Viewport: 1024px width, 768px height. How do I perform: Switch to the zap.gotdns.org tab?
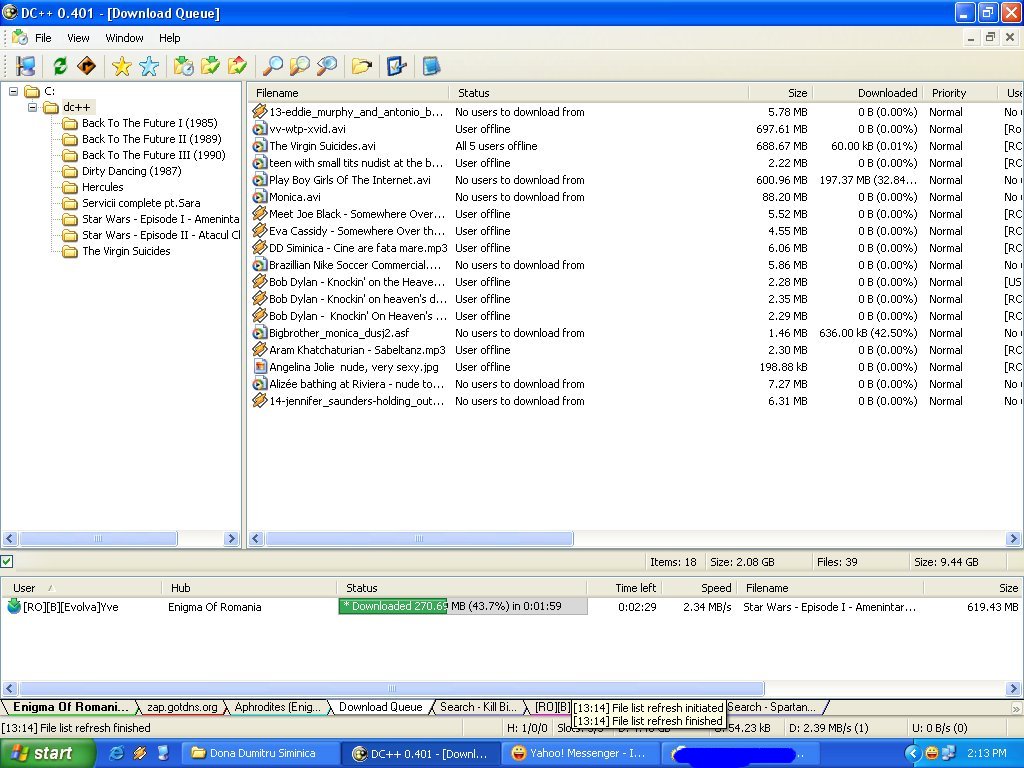[181, 707]
